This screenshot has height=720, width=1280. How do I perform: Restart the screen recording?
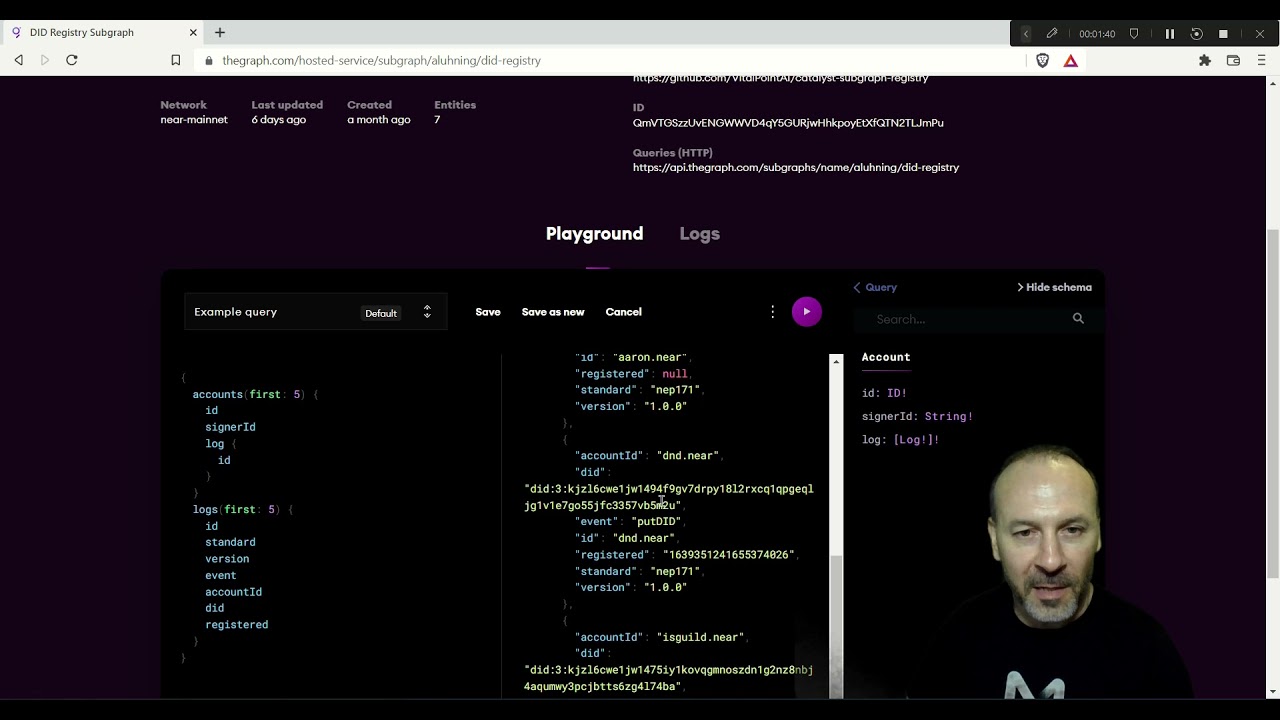coord(1196,34)
